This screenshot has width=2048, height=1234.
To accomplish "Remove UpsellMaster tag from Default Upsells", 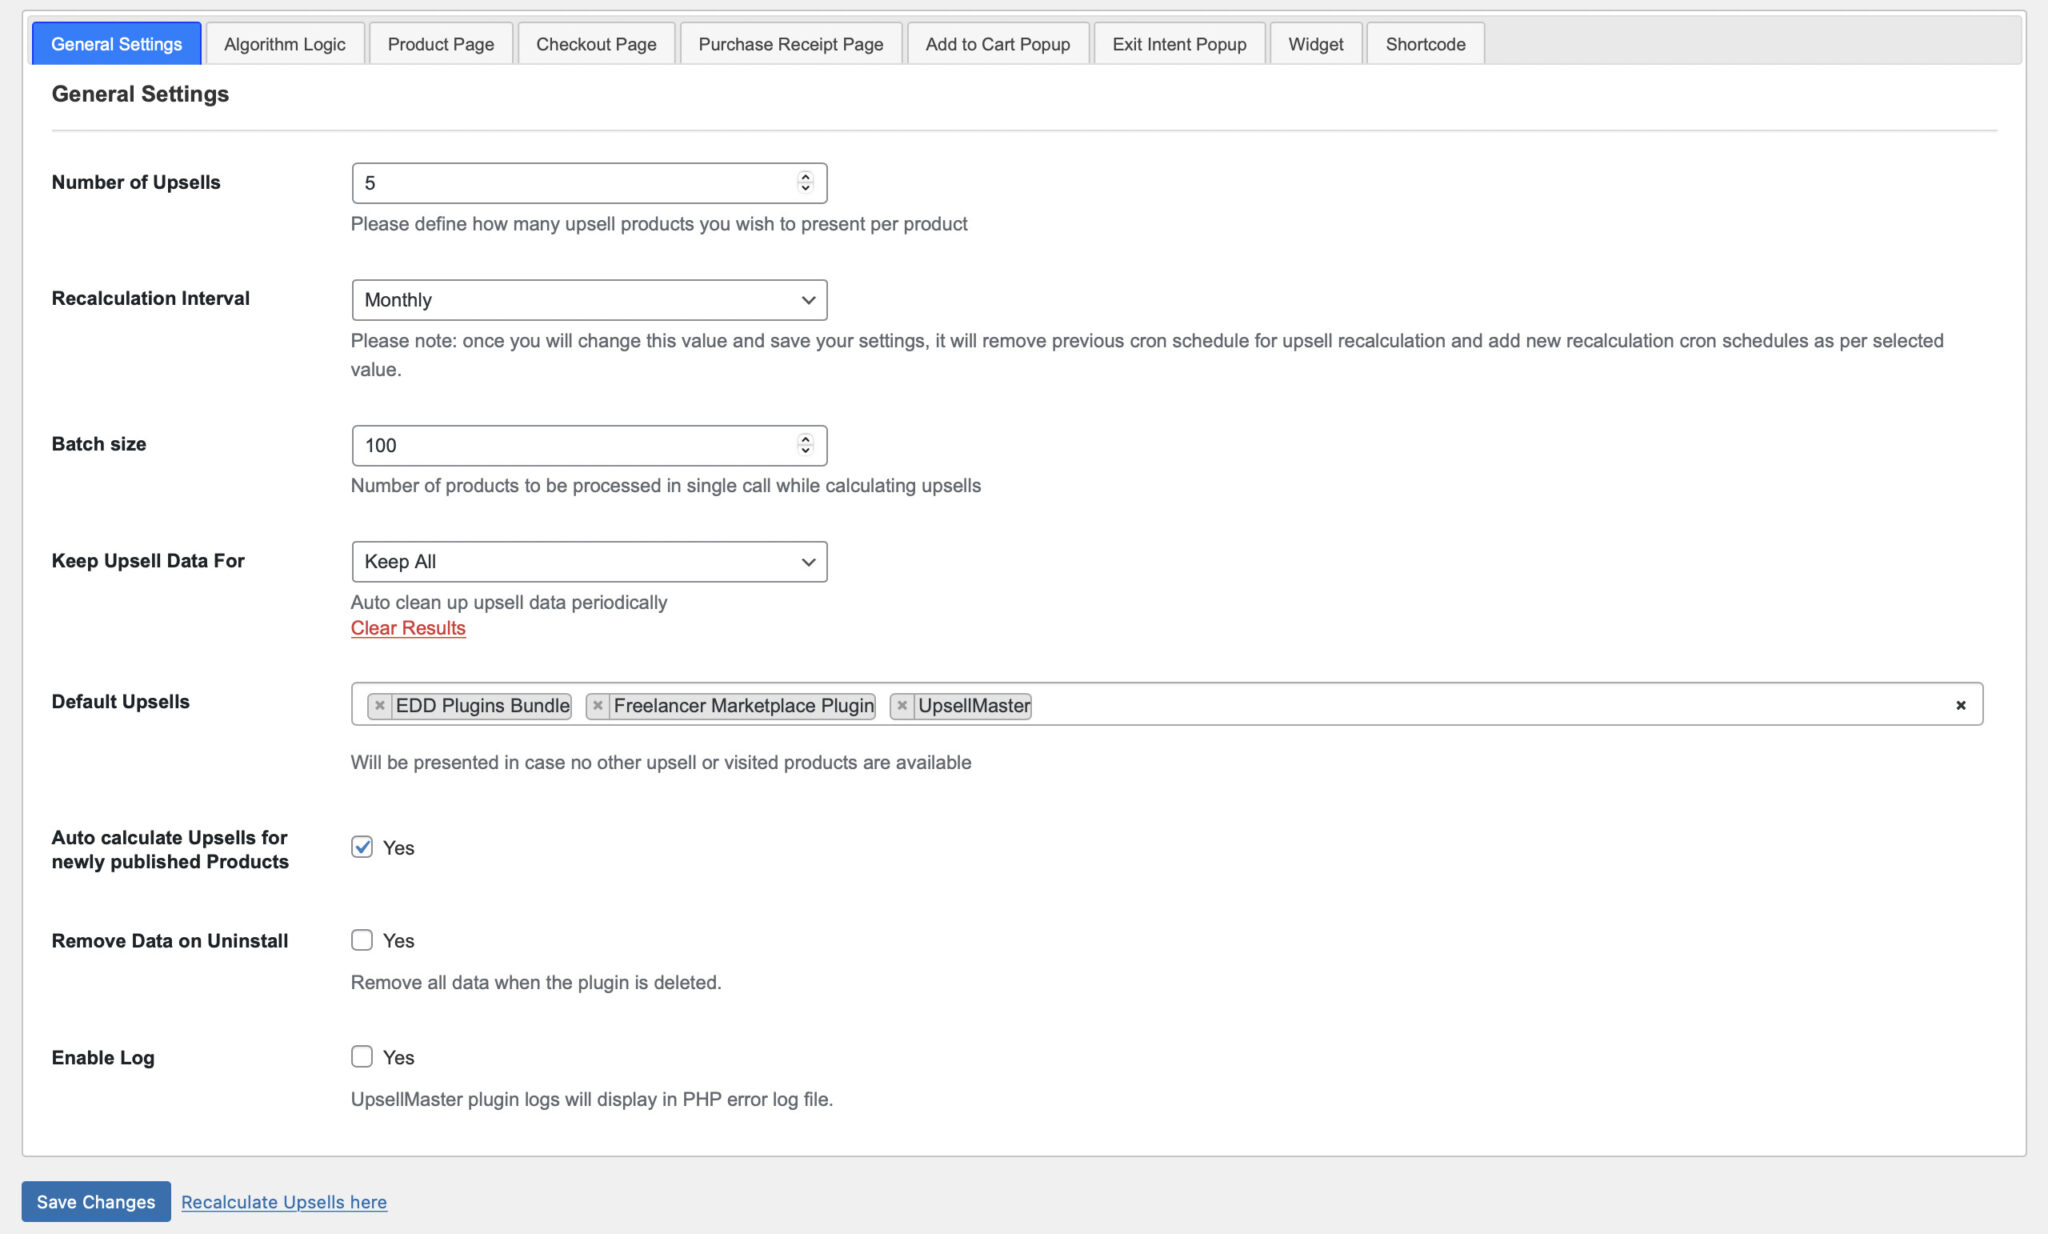I will tap(902, 706).
